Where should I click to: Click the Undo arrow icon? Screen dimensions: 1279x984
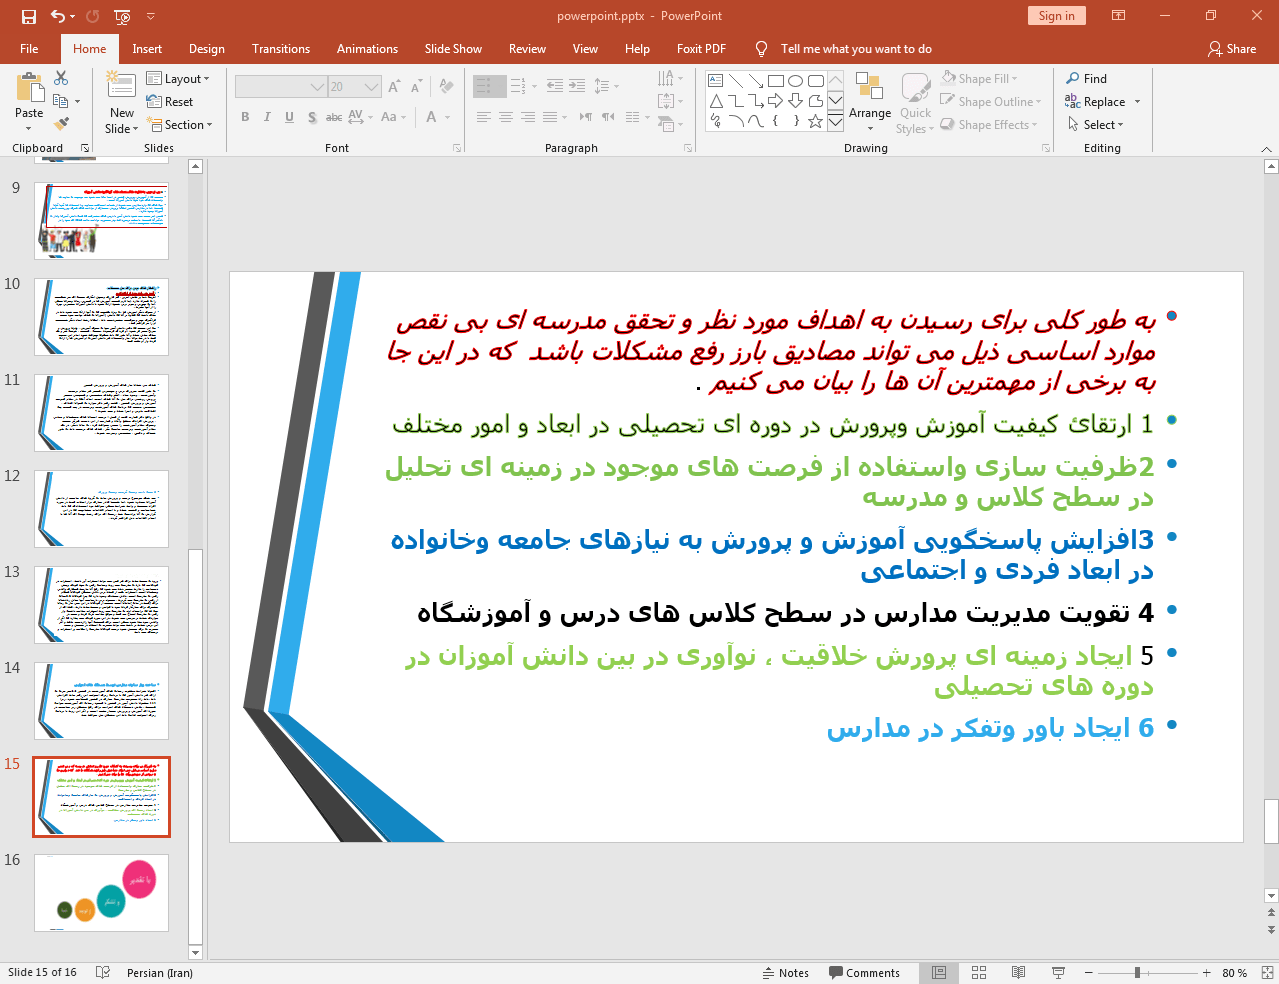[x=58, y=16]
